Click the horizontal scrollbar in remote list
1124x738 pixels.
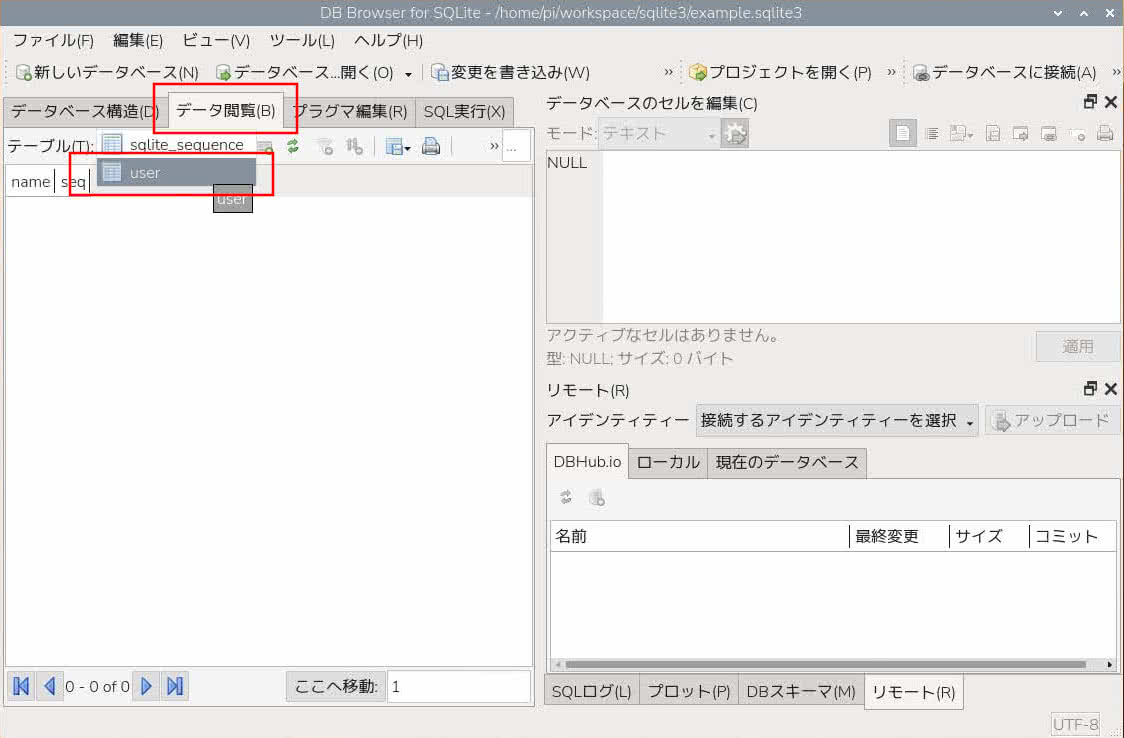832,665
